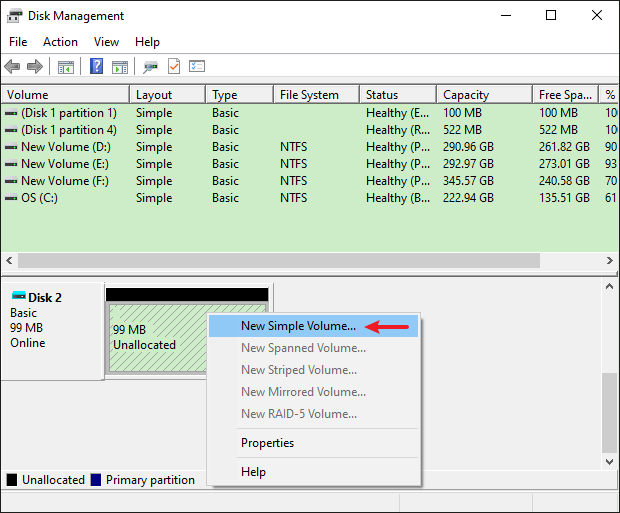
Task: Click the Properties checkmark toolbar icon
Action: (174, 66)
